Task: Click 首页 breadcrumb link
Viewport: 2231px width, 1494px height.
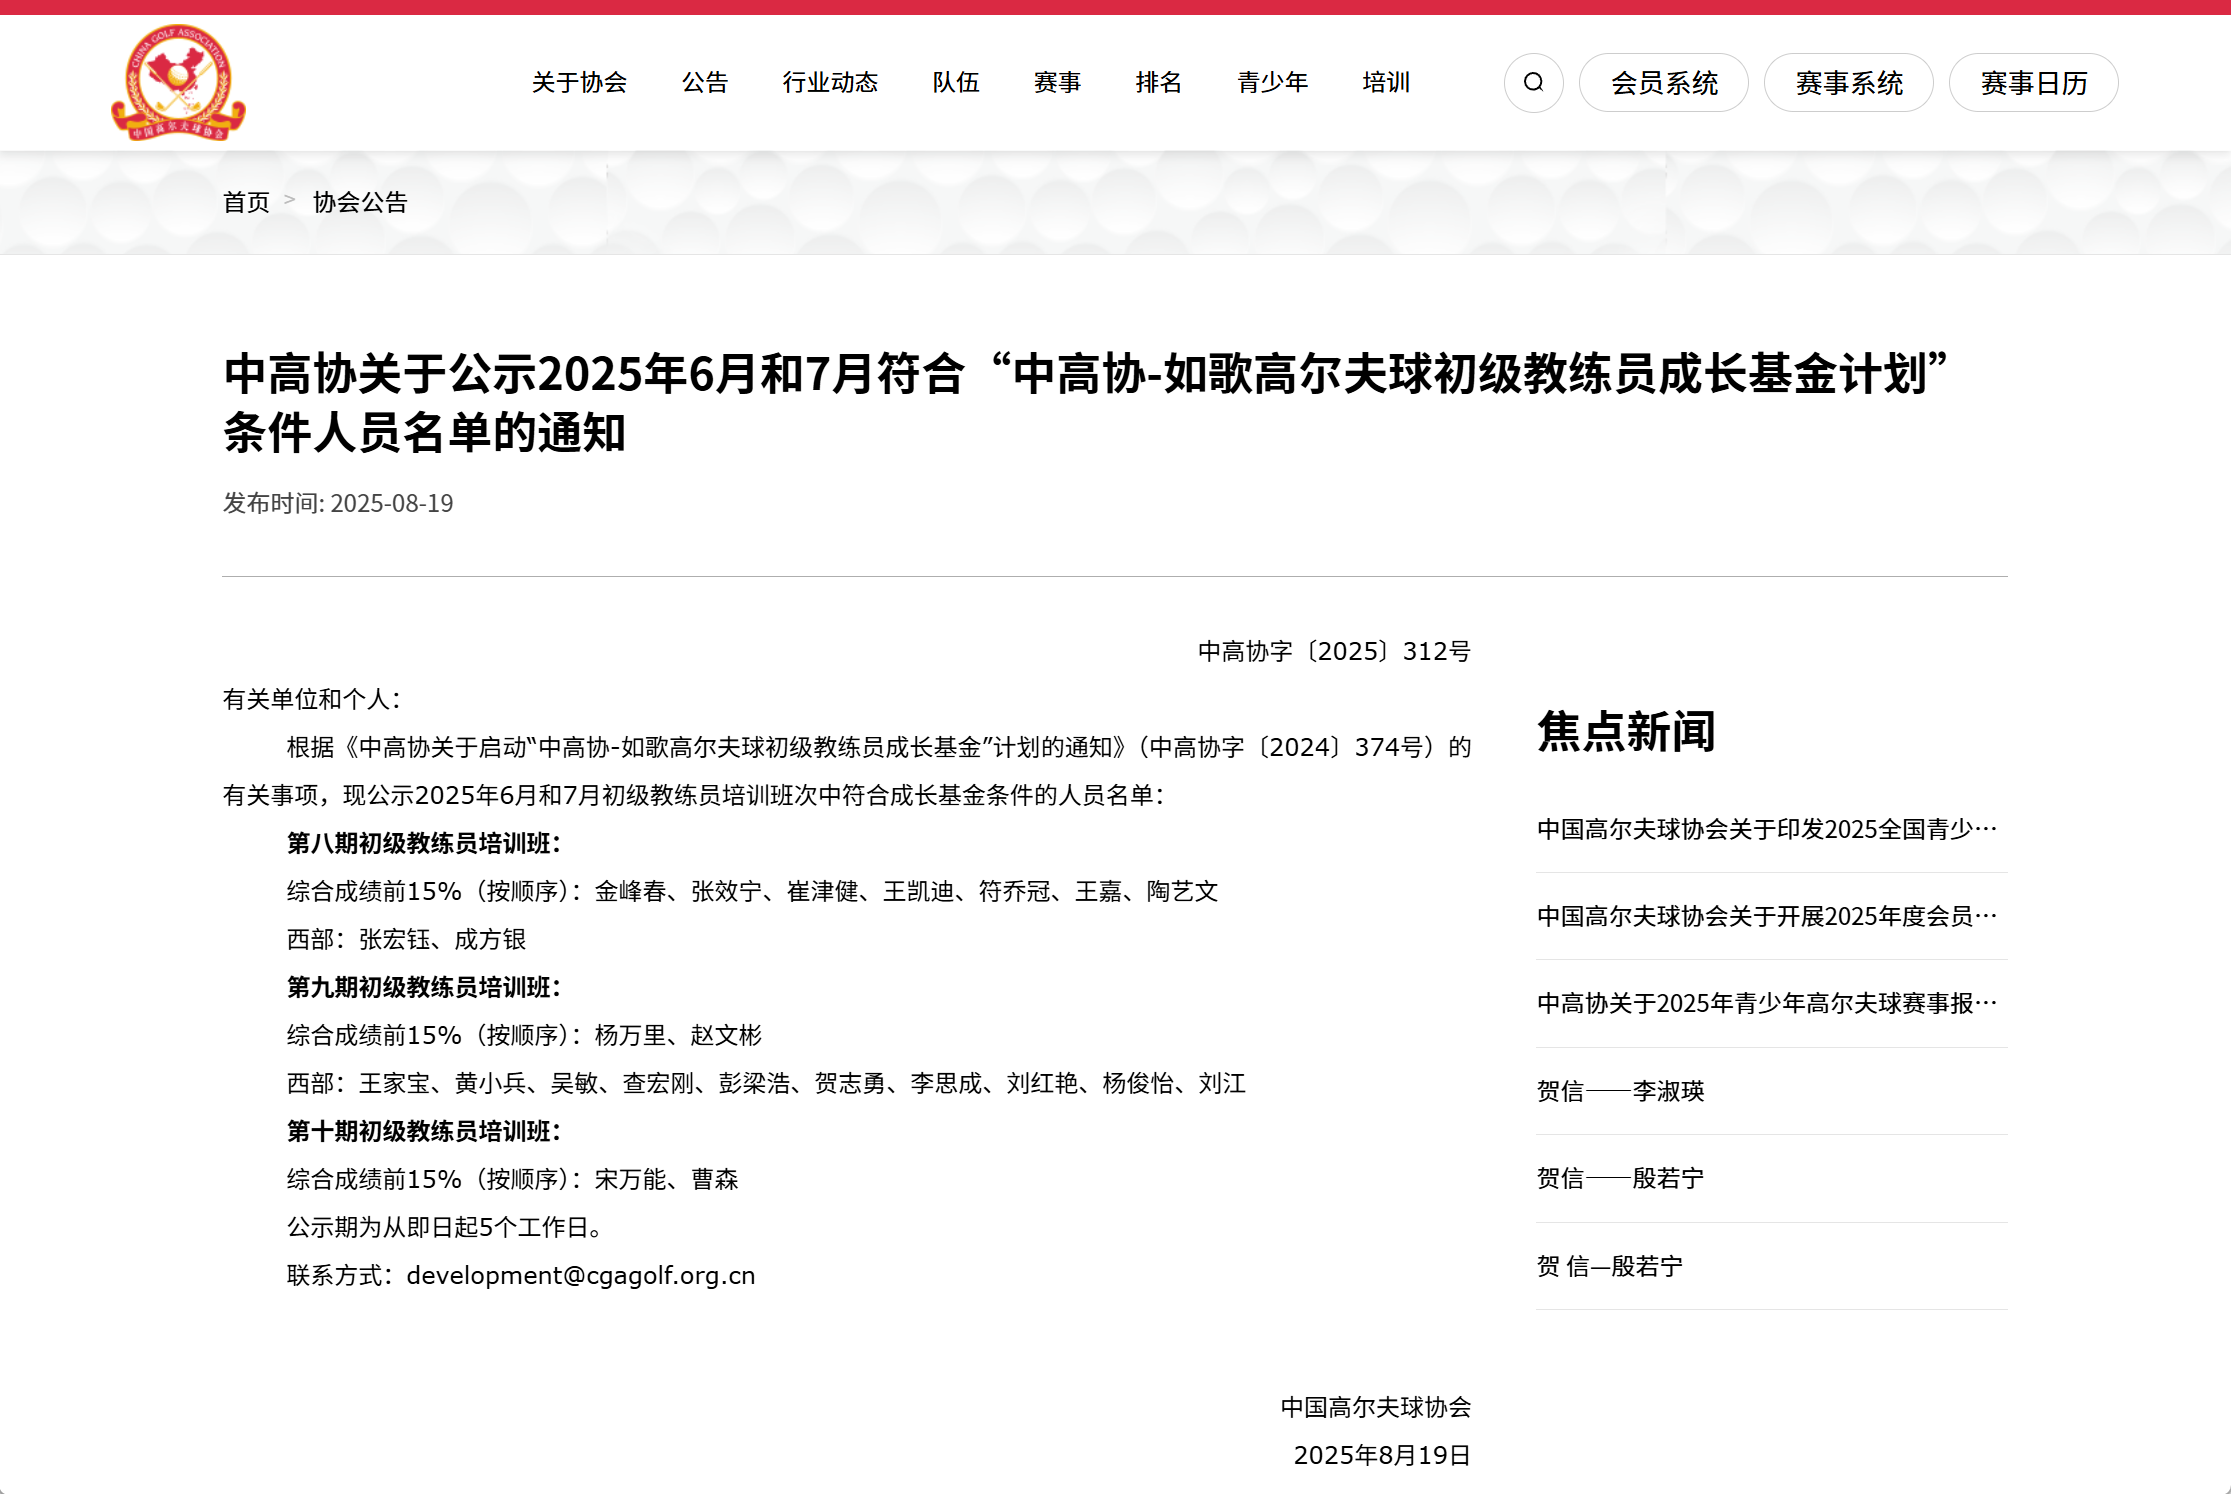Action: tap(246, 203)
